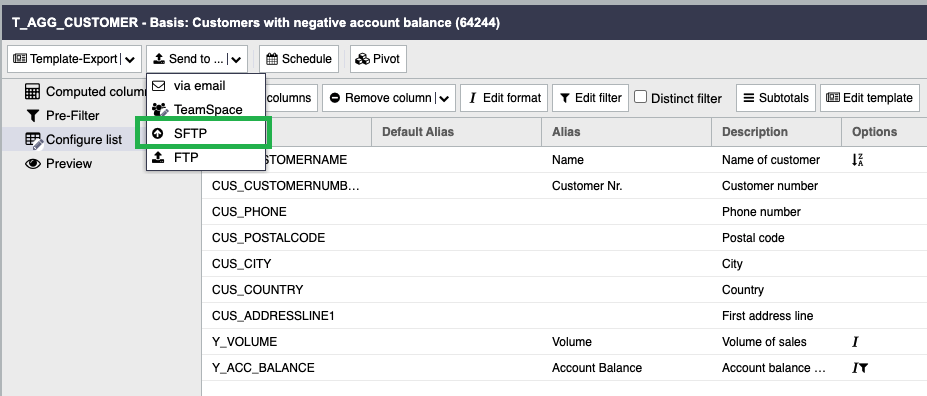Click format icon in Y_VOLUME row options
Viewport: 927px width, 396px height.
coord(855,342)
